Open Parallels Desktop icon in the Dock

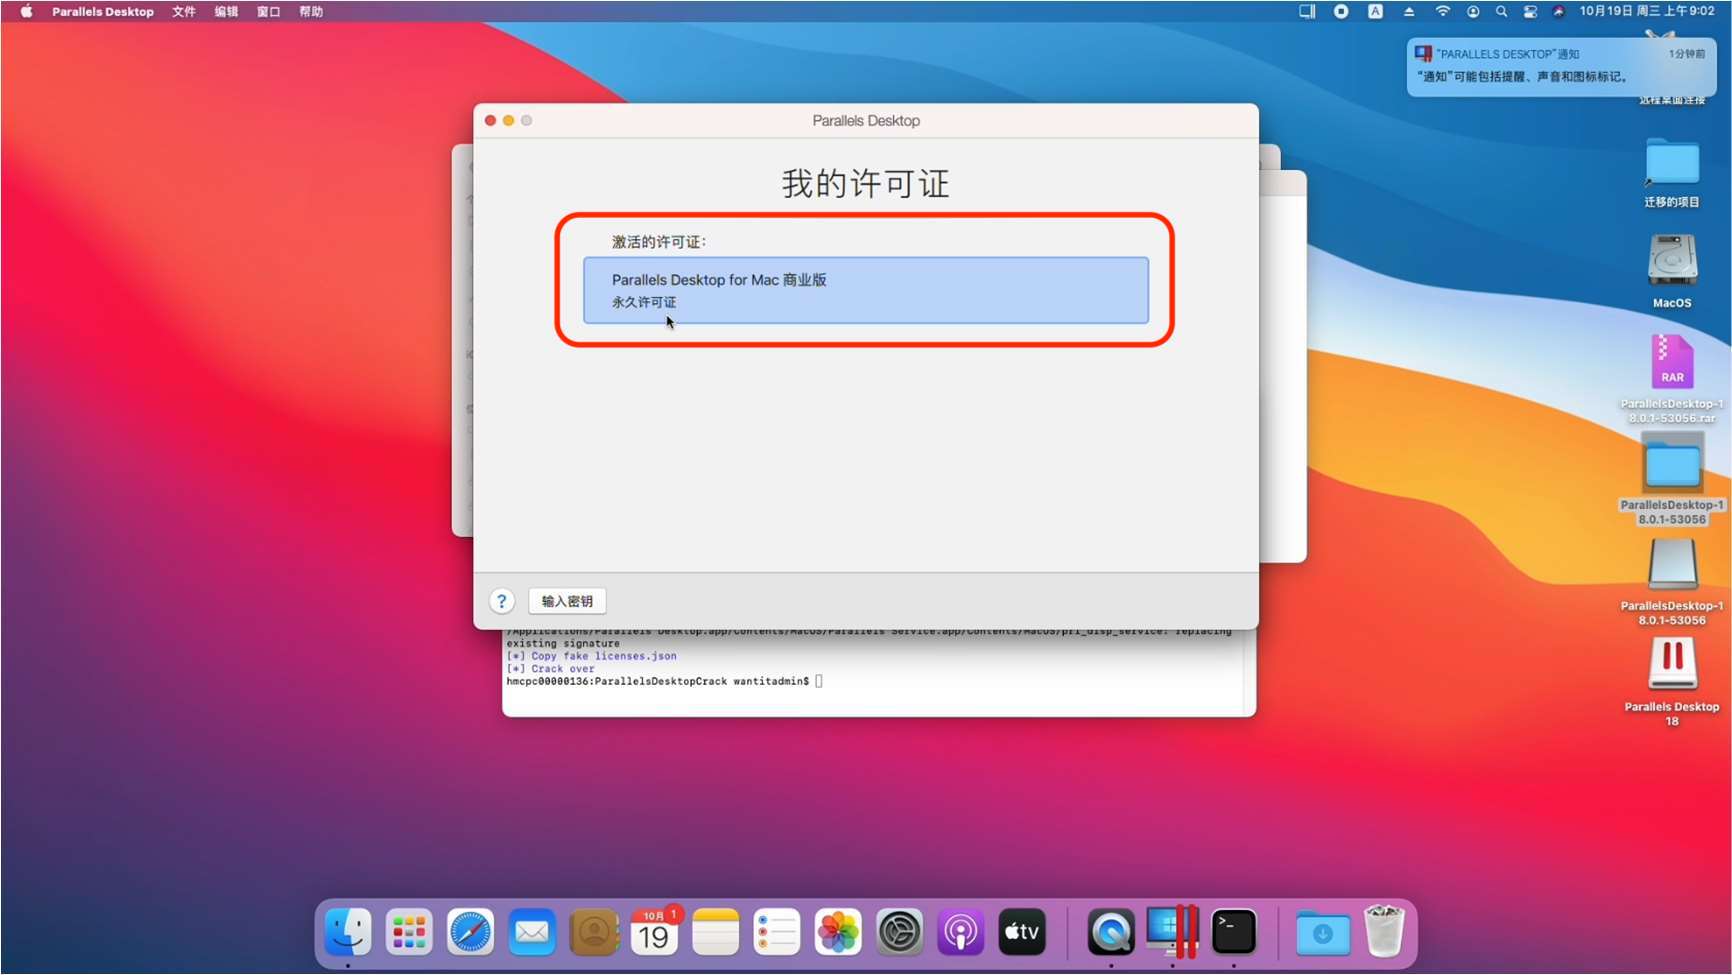pos(1172,932)
